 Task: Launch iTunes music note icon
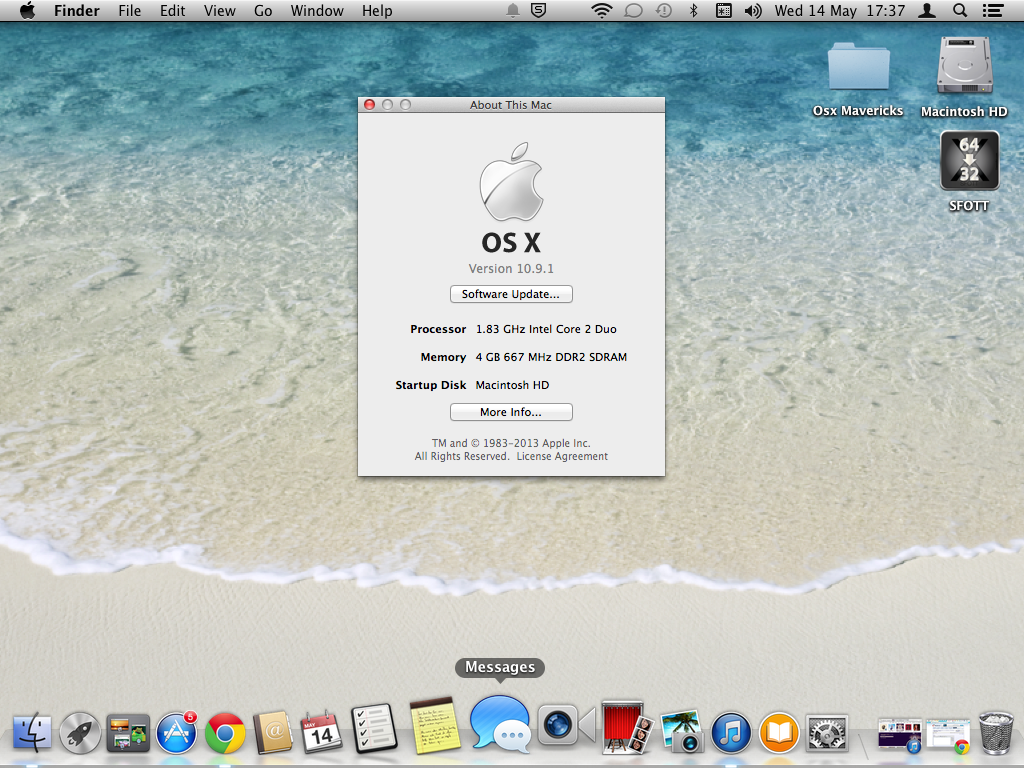coord(731,732)
